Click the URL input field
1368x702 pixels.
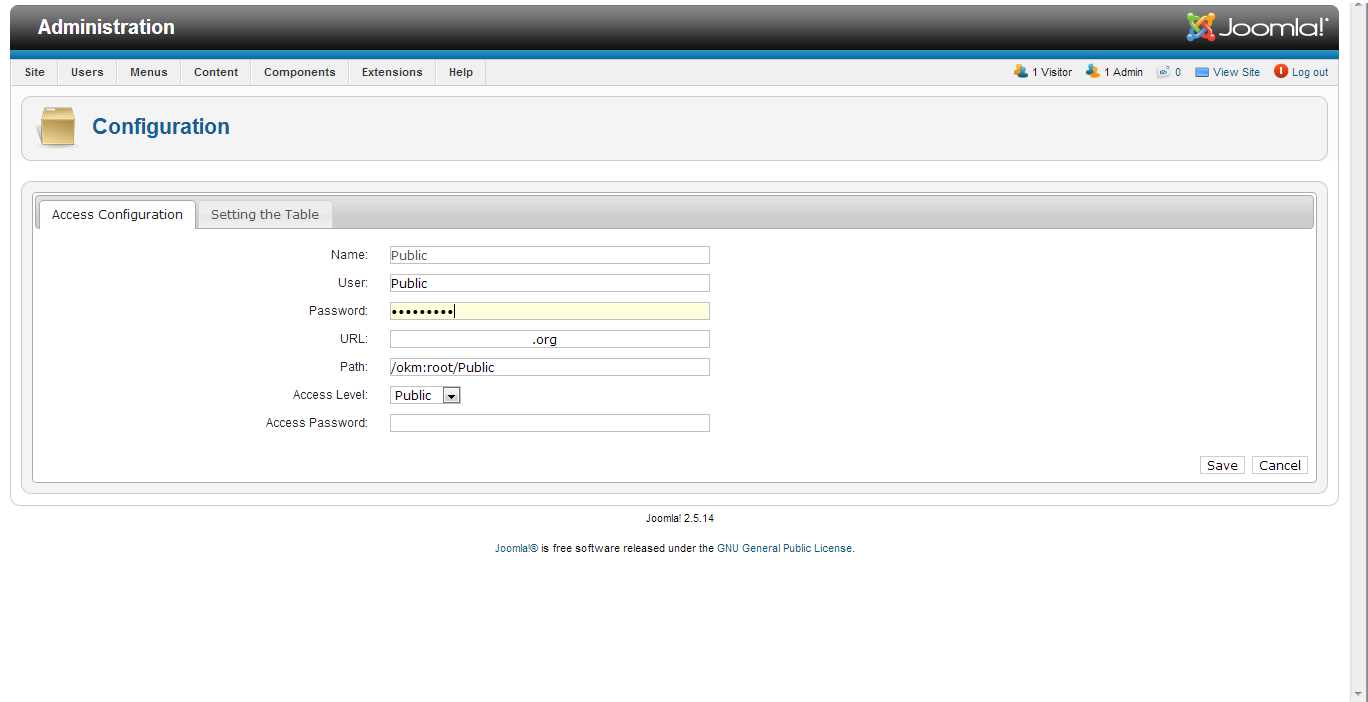[549, 338]
